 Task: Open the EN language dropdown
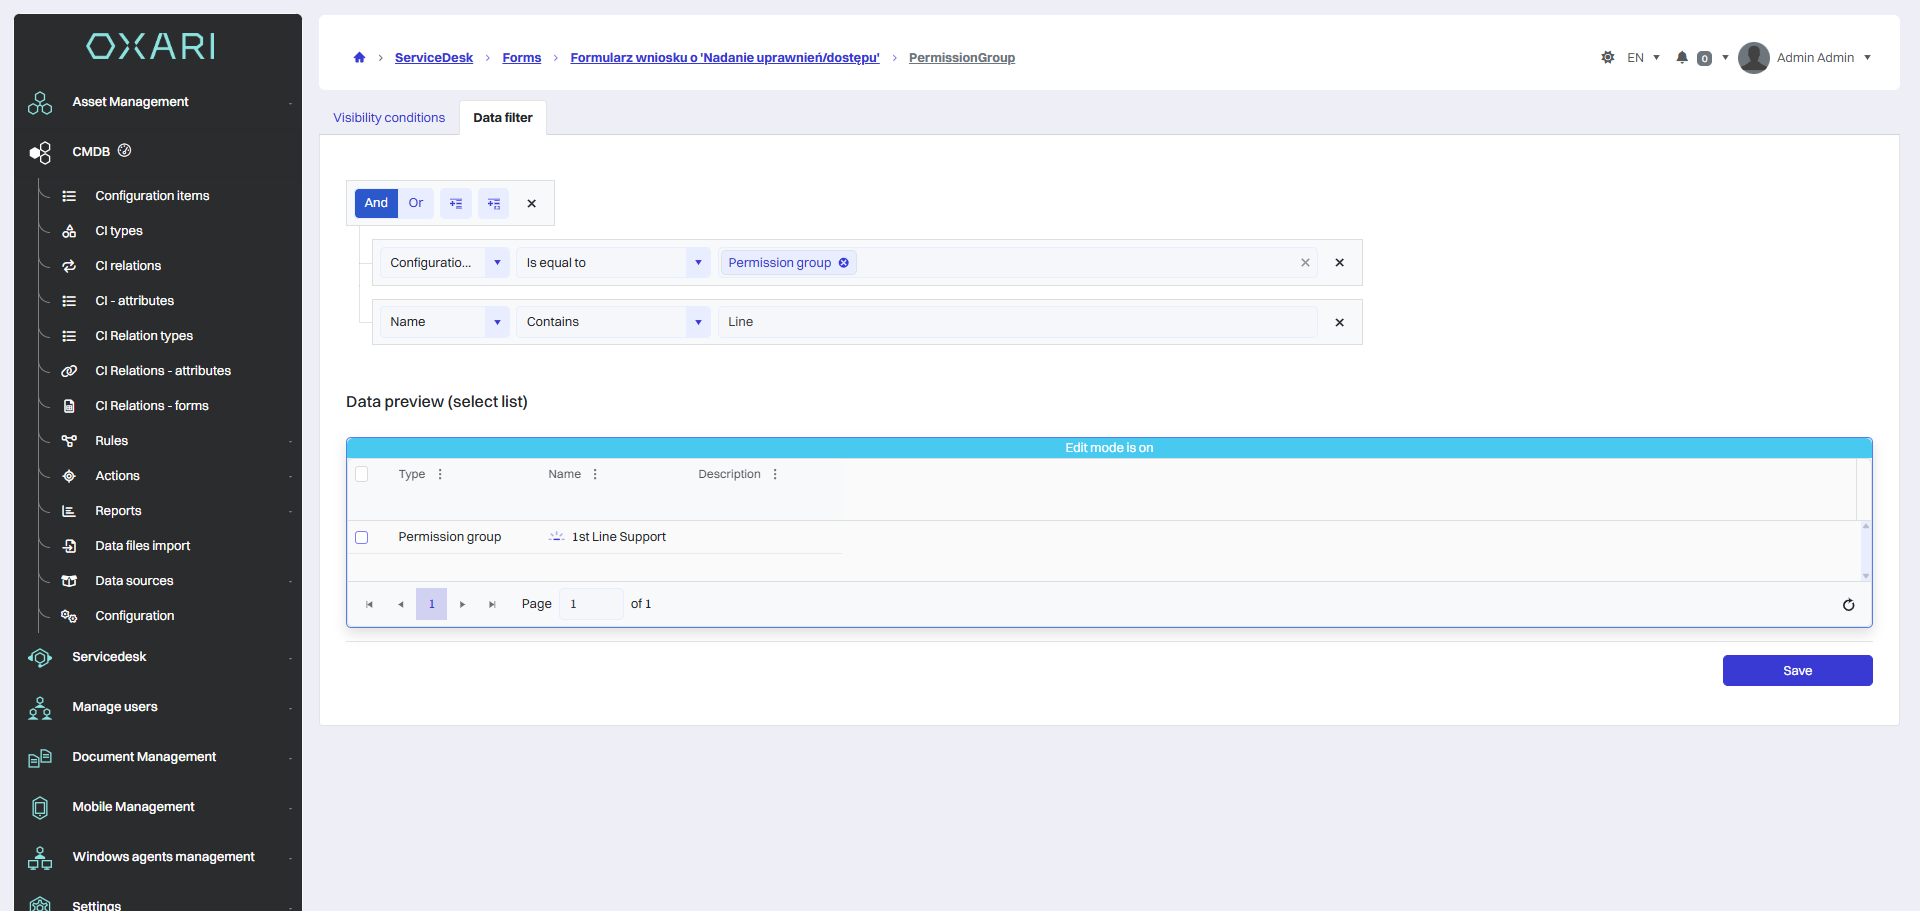point(1643,58)
